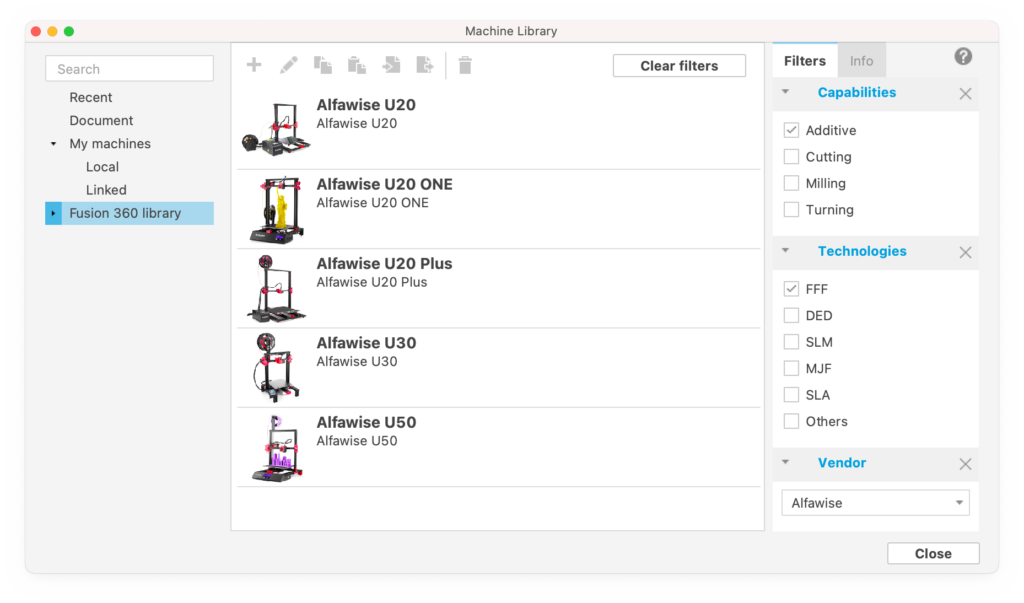The width and height of the screenshot is (1024, 603).
Task: Click the Vendor section heading
Action: (x=842, y=463)
